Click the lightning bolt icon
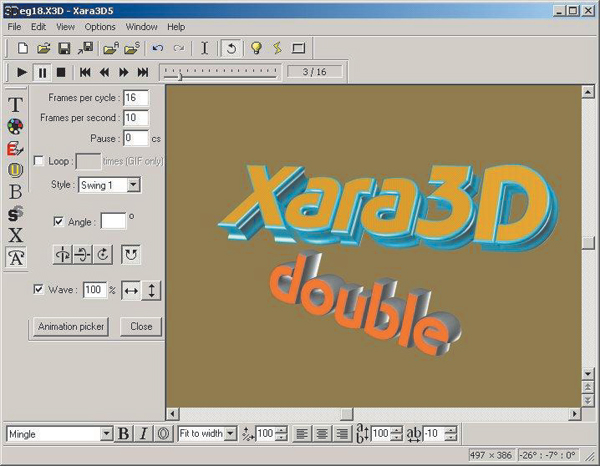Viewport: 600px width, 466px height. point(277,48)
